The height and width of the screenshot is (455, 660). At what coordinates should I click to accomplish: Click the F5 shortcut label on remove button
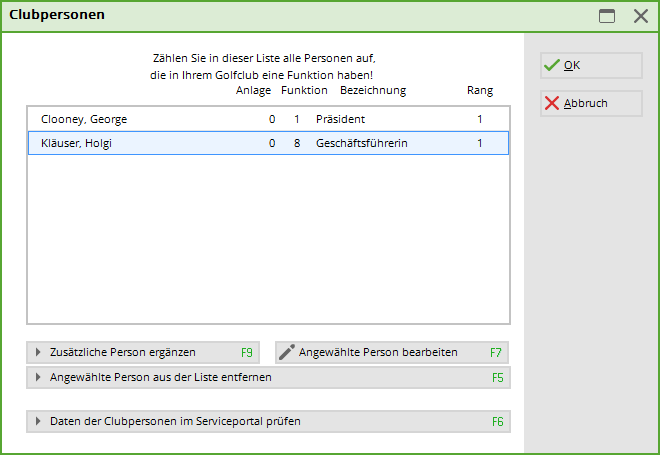[x=498, y=378]
